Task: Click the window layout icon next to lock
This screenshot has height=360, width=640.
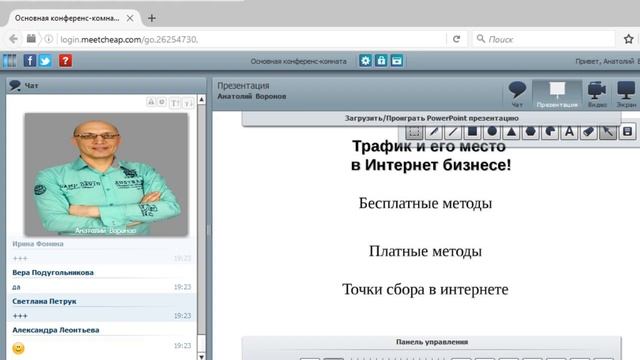Action: (397, 61)
